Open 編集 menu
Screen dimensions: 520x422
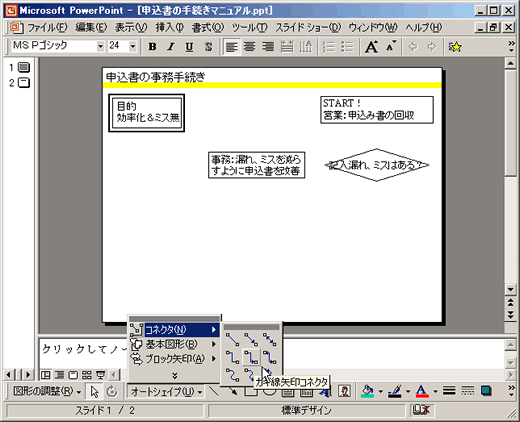point(91,27)
